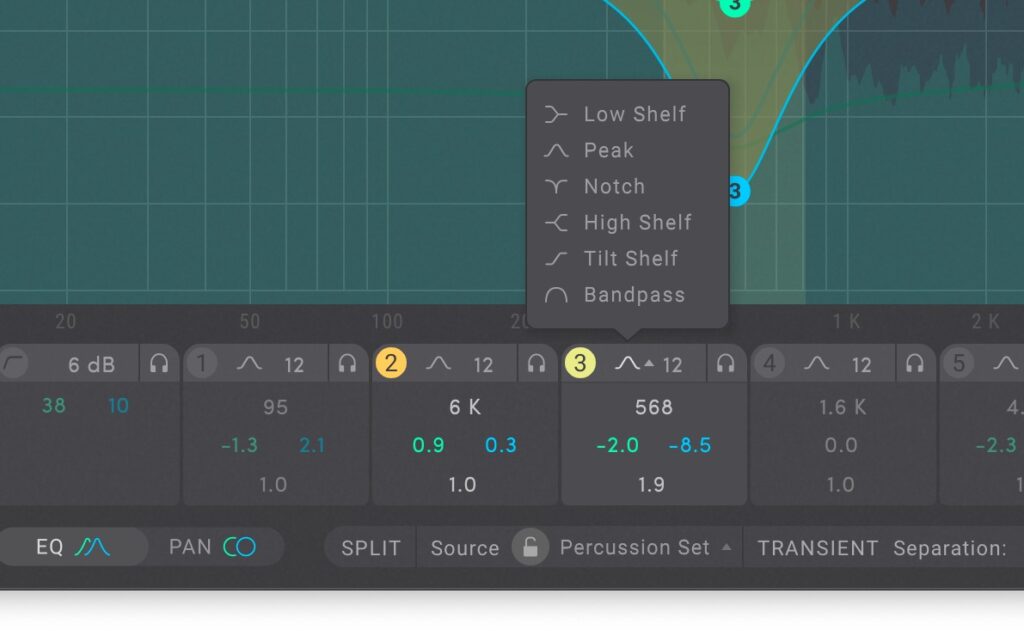1024x636 pixels.
Task: Solo band 3 with headphone icon
Action: (727, 364)
